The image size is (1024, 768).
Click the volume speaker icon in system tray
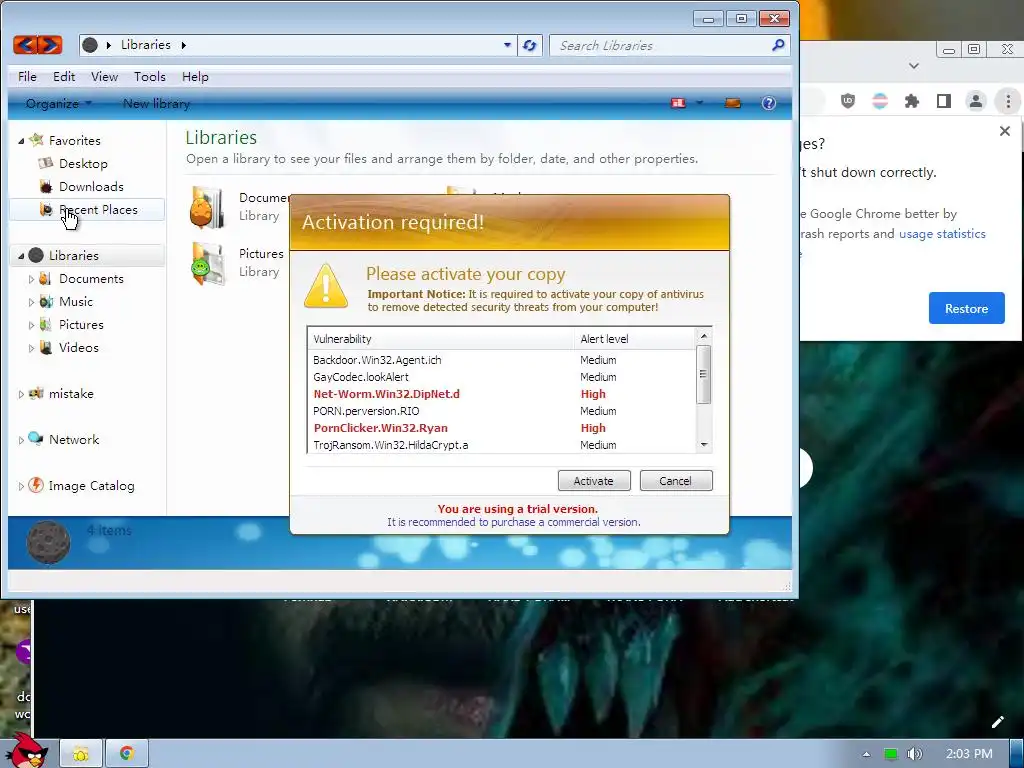(915, 754)
